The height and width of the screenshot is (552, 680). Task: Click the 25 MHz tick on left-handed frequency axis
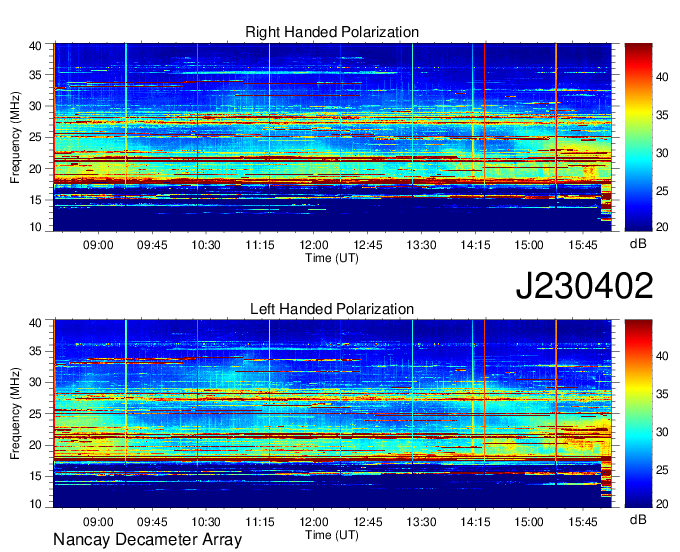click(x=35, y=414)
